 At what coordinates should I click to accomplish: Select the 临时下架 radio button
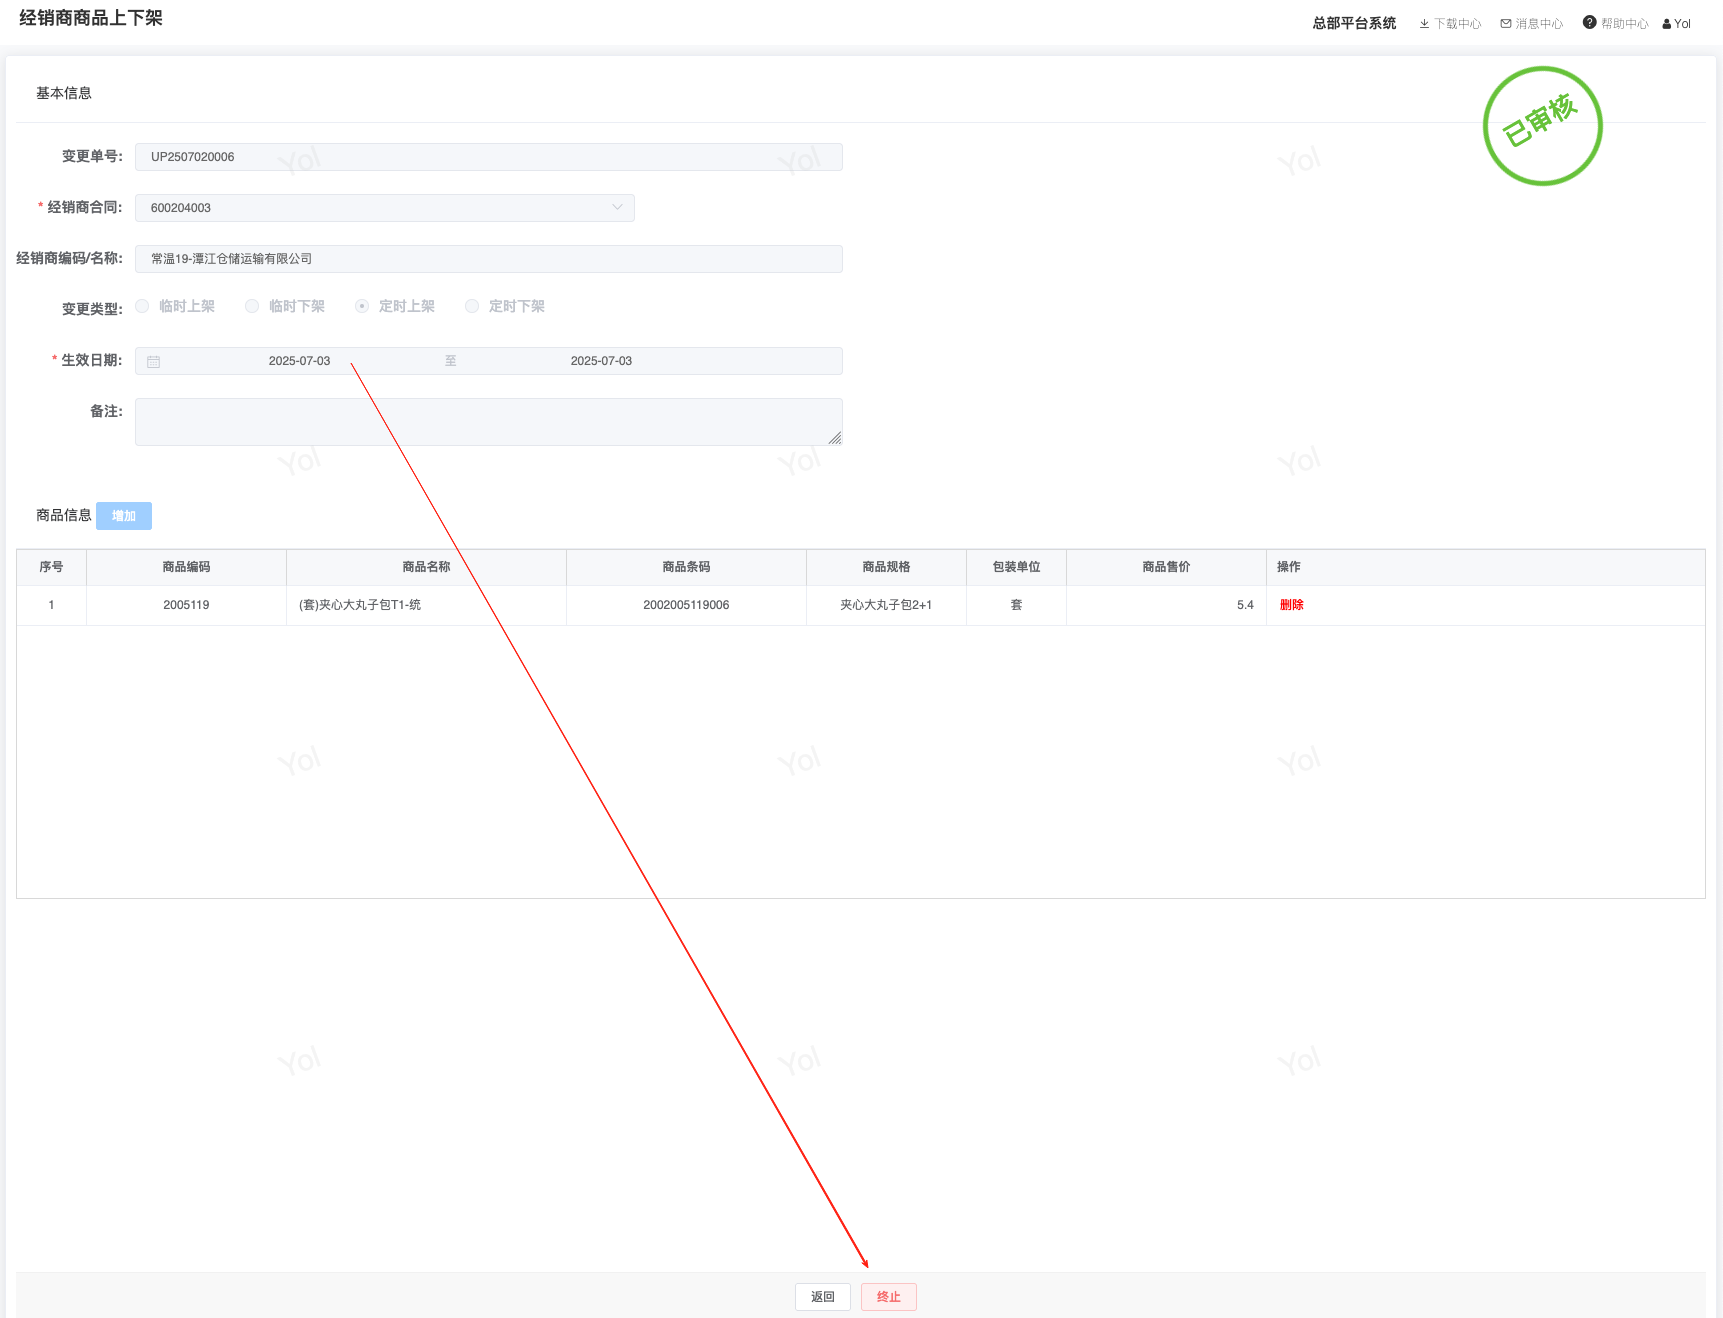pos(252,306)
